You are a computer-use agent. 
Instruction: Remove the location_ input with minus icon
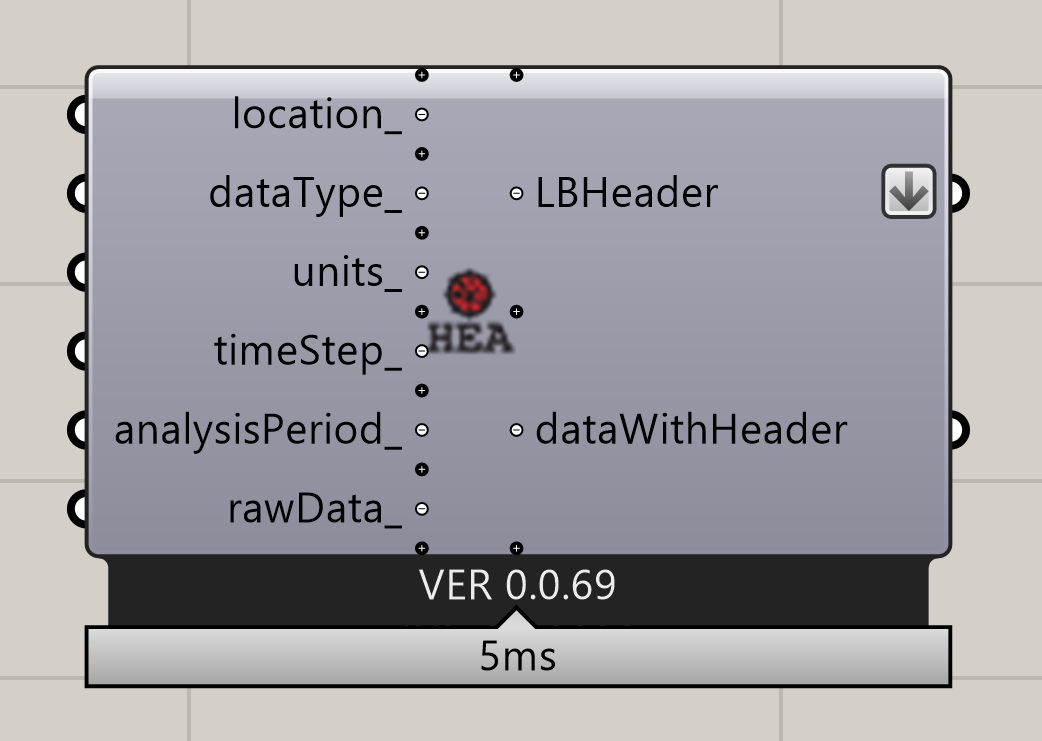click(421, 114)
